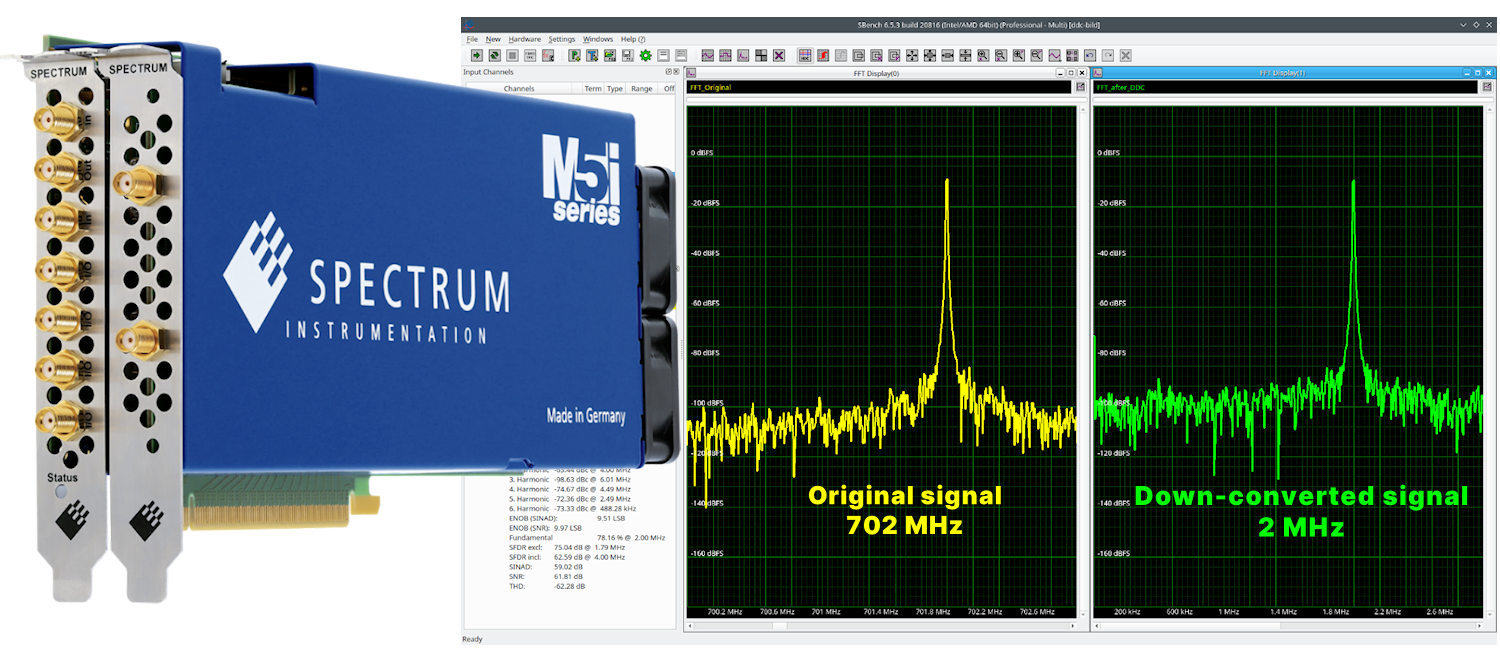Start the acquisition with the green arrow icon

pos(478,57)
